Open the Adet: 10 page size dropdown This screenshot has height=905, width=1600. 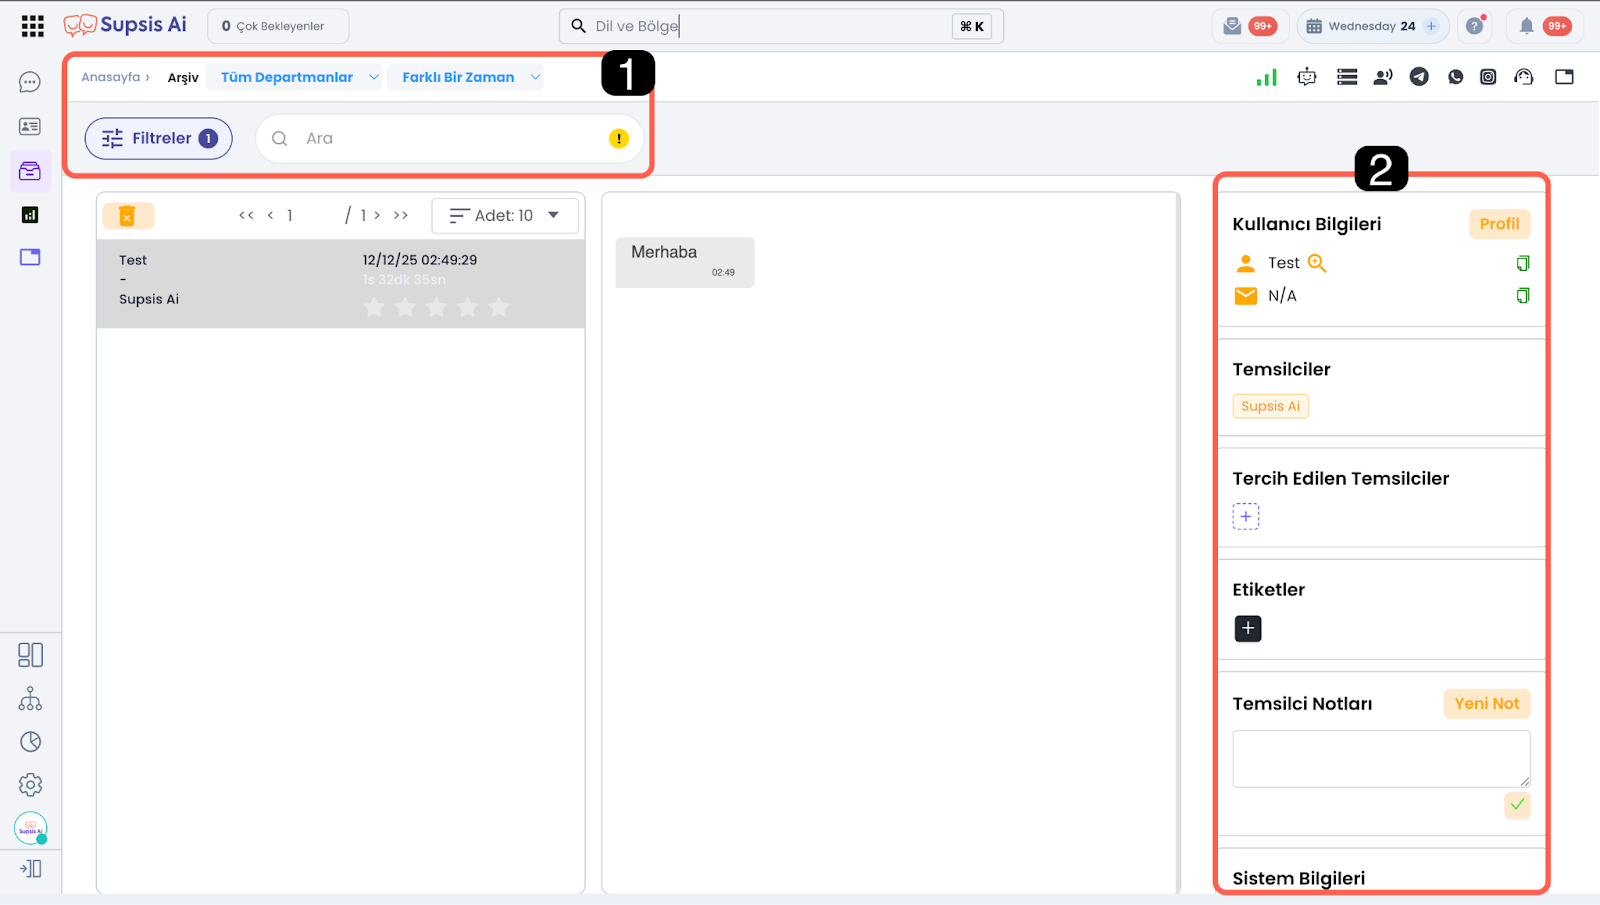[x=505, y=216]
